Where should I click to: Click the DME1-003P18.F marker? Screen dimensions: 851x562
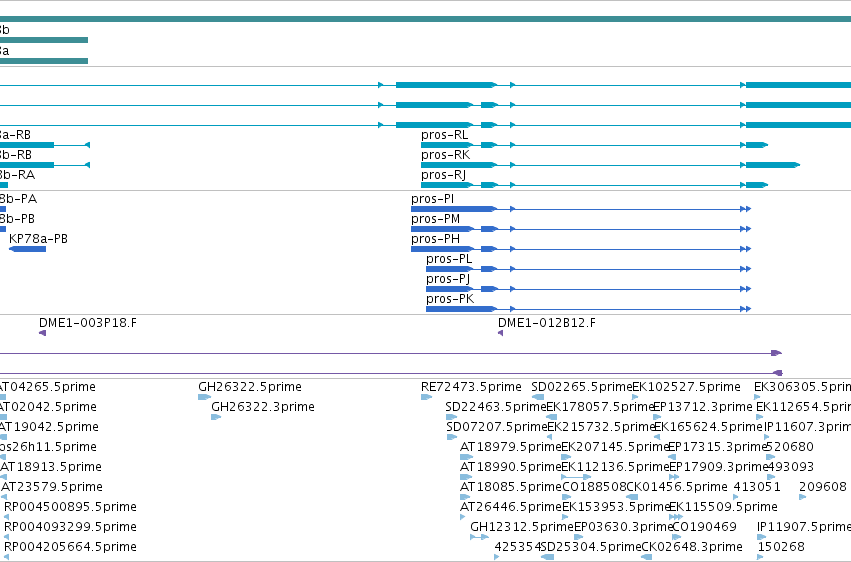tap(42, 333)
